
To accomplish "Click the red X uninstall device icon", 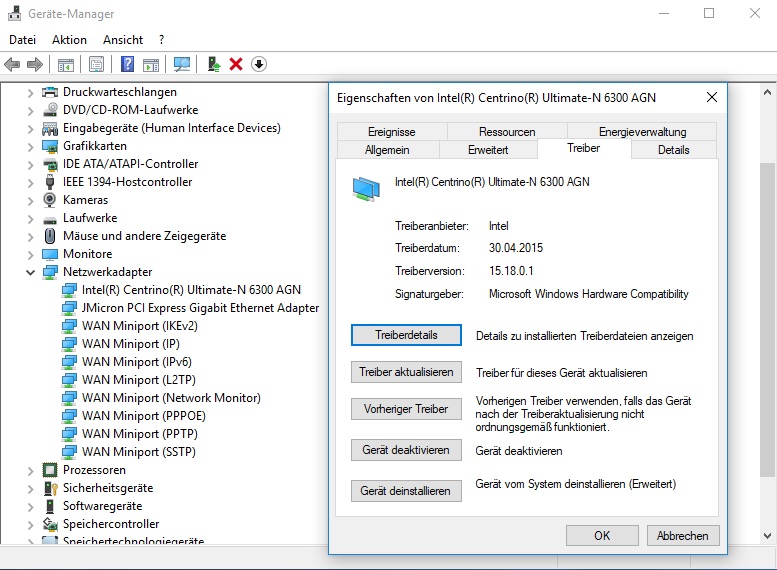I will pyautogui.click(x=236, y=64).
